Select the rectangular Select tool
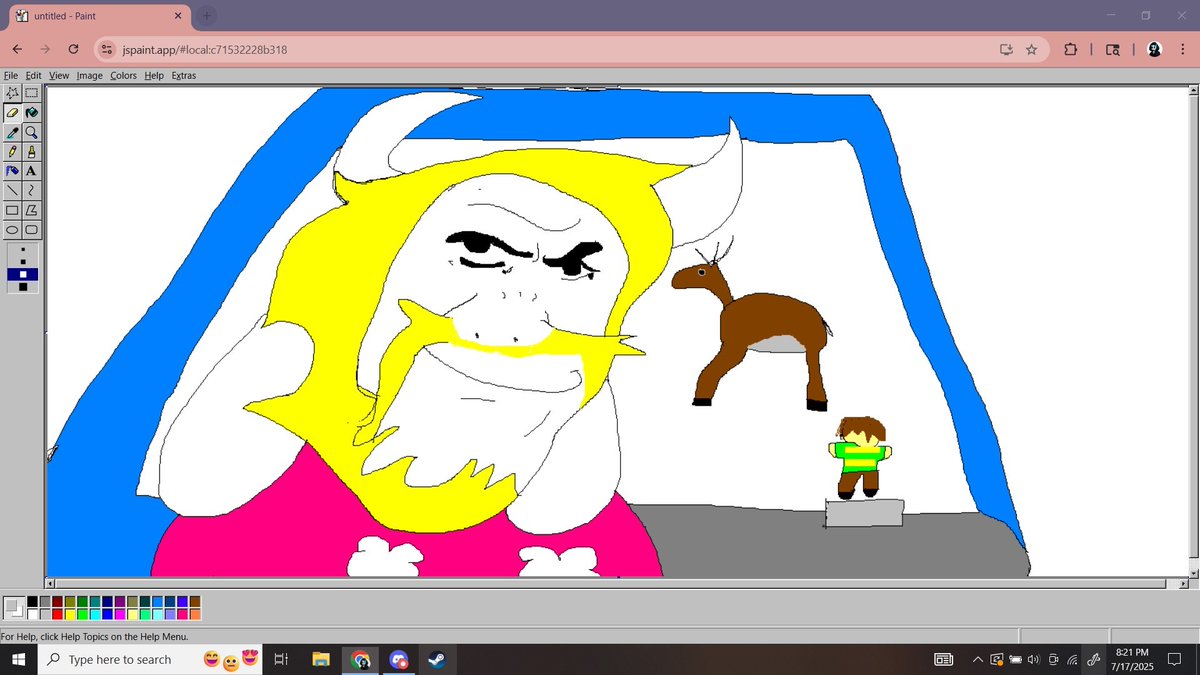This screenshot has width=1200, height=675. 31,93
